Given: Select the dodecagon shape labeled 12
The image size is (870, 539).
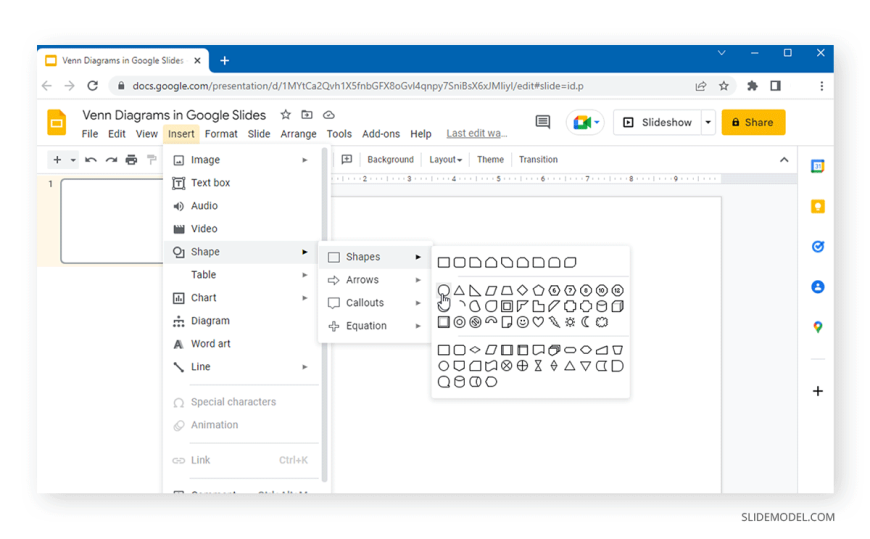Looking at the screenshot, I should coord(617,290).
